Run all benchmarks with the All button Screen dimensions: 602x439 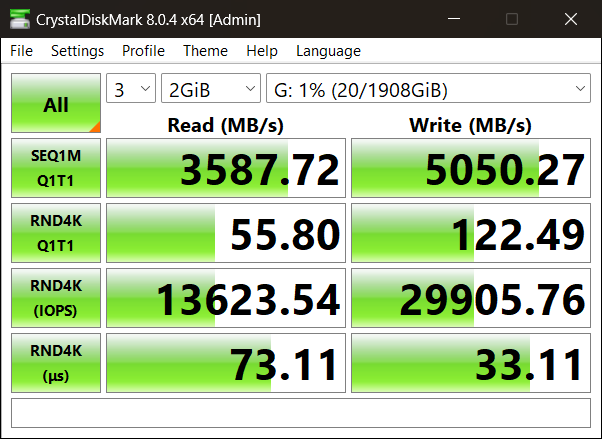coord(56,103)
